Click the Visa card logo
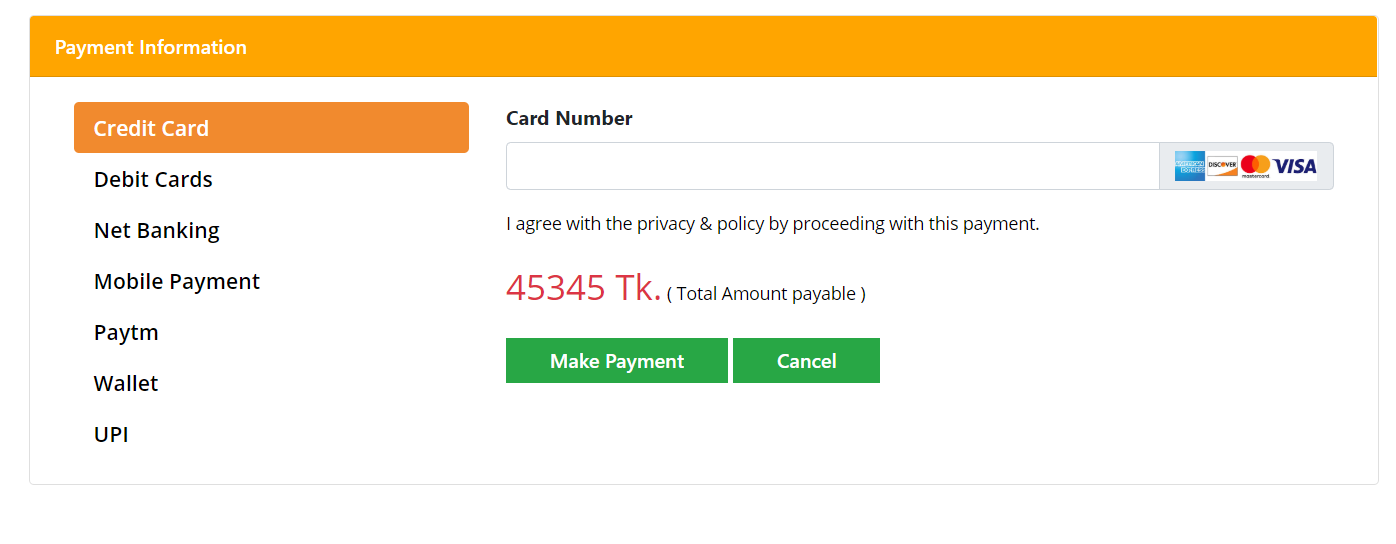Viewport: 1396px width, 544px height. click(1295, 166)
